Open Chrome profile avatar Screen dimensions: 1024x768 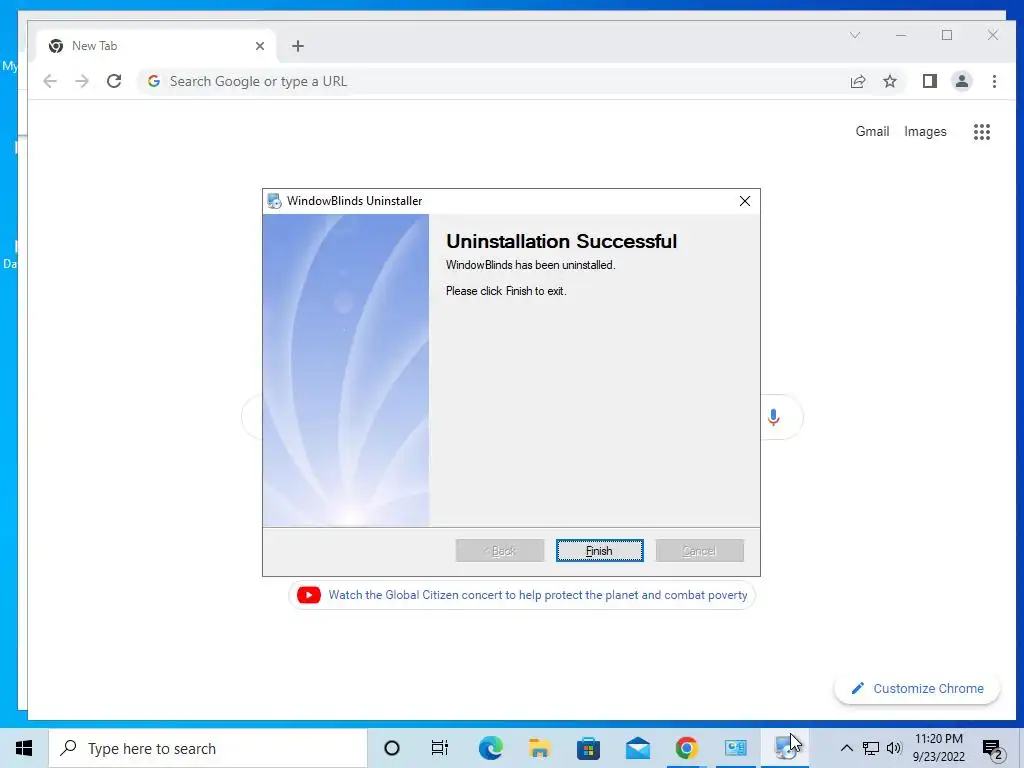(x=962, y=81)
